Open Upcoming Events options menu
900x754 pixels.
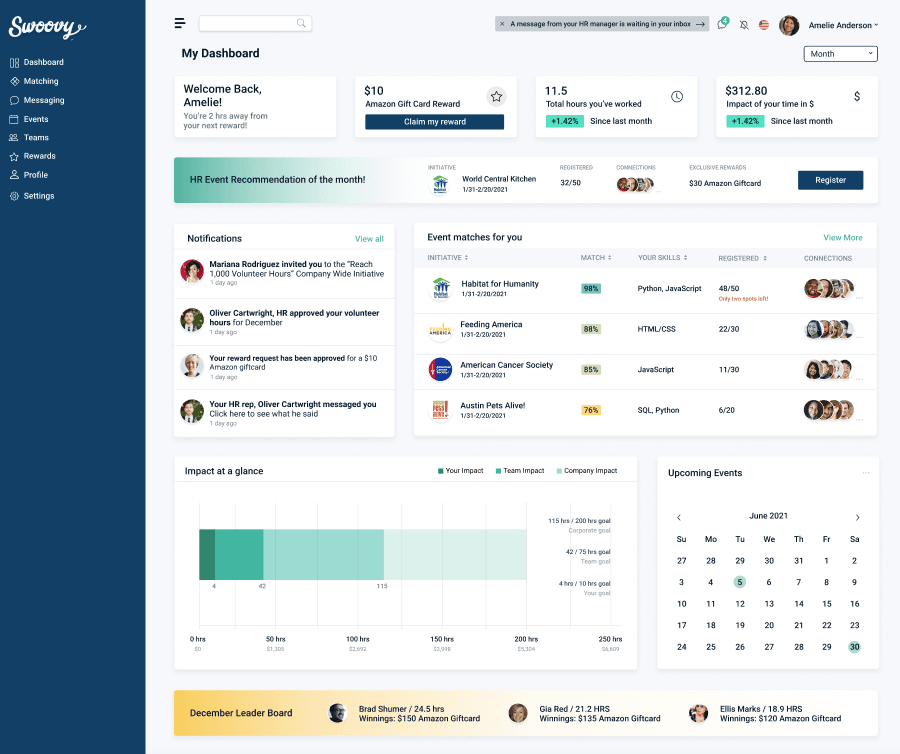[866, 473]
